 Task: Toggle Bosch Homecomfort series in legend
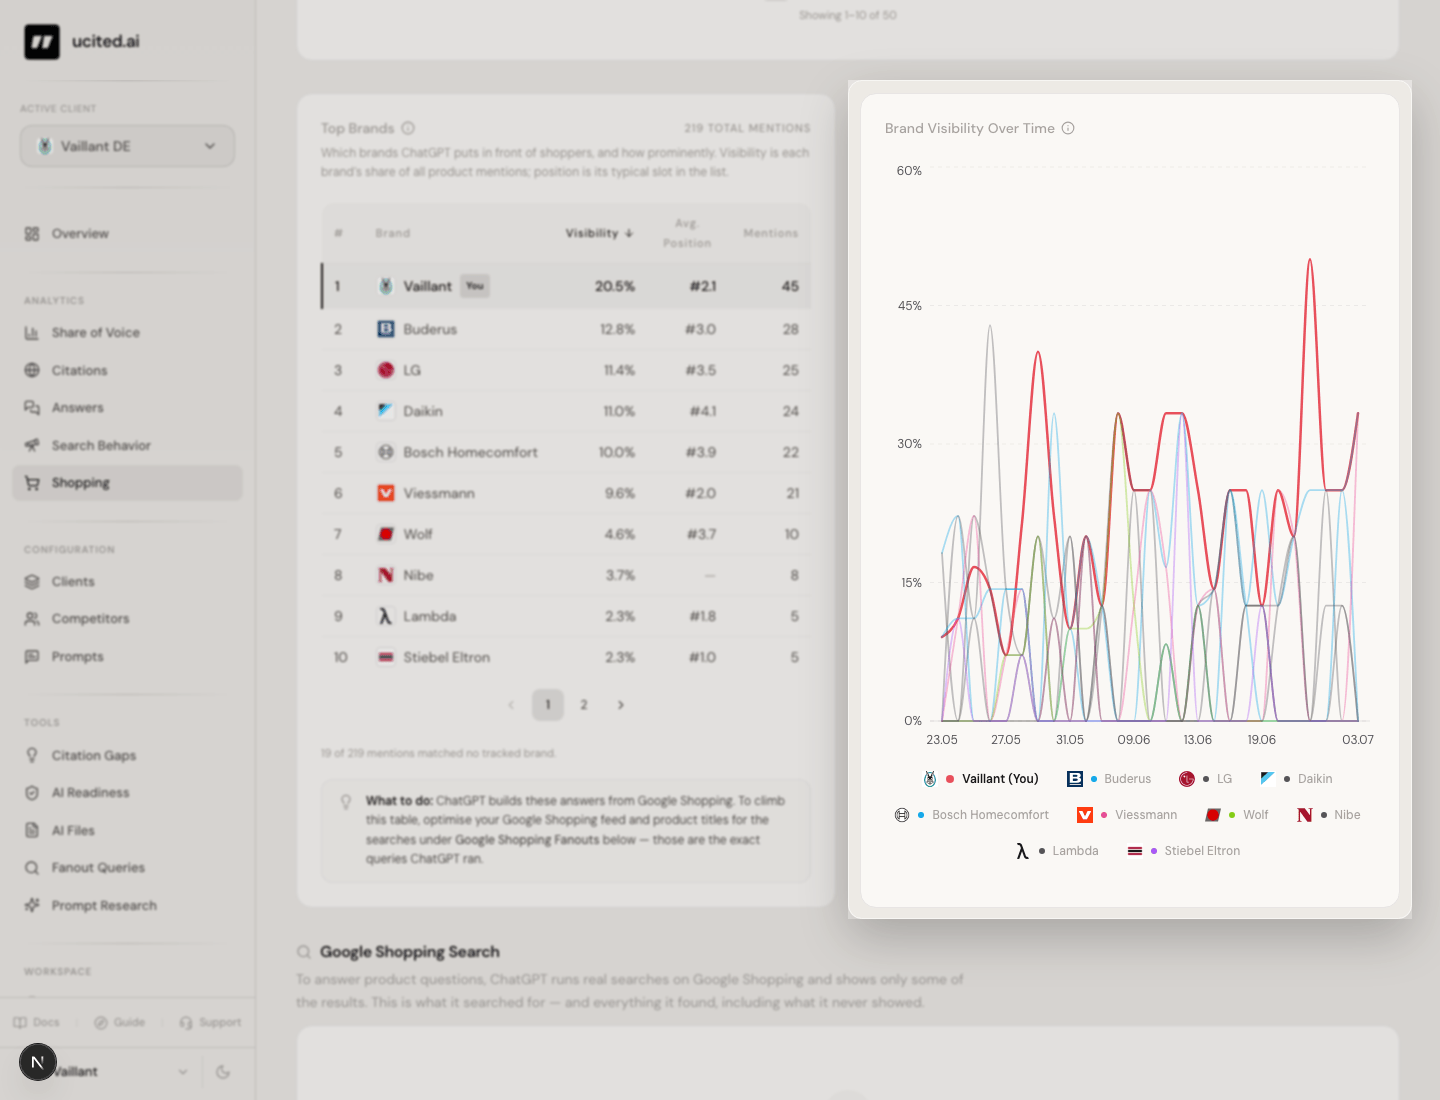click(x=972, y=815)
